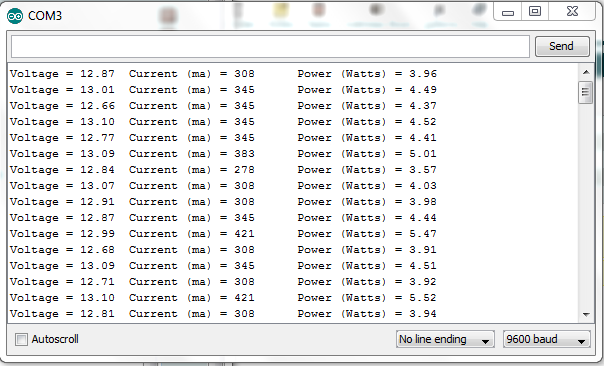Image resolution: width=604 pixels, height=366 pixels.
Task: Click the Voltage = 13.07 reading
Action: (x=62, y=186)
